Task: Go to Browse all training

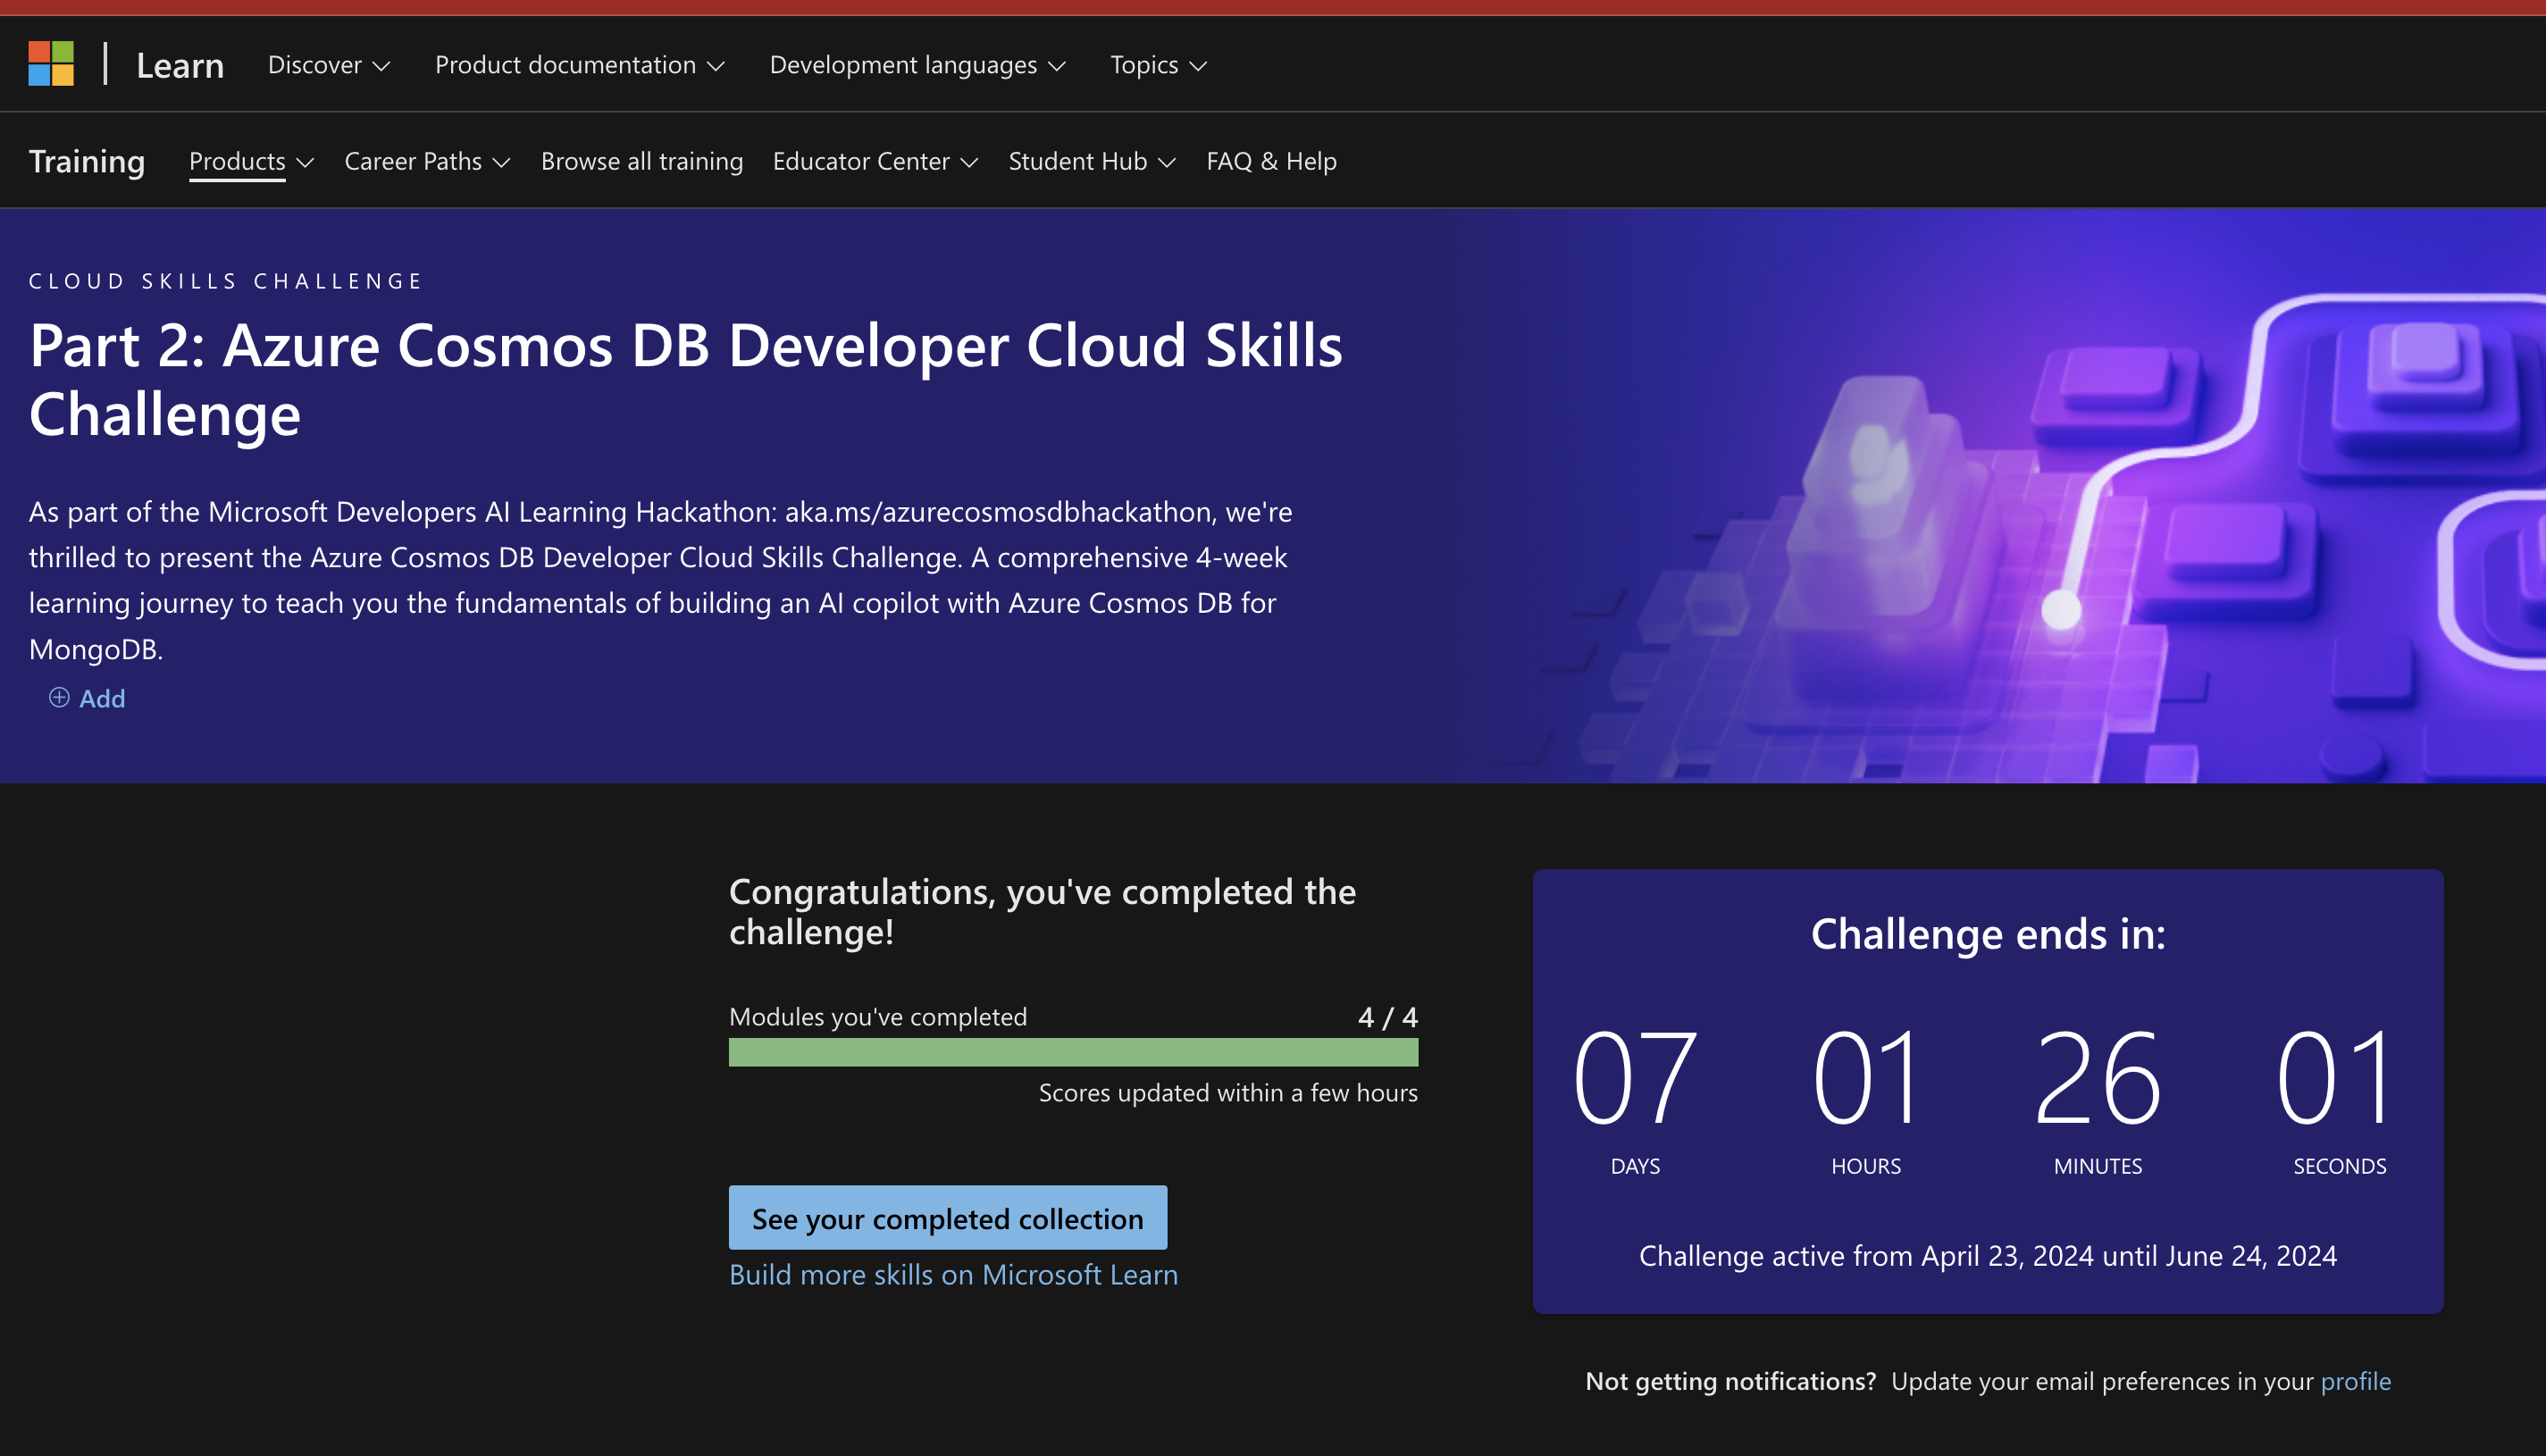Action: 642,161
